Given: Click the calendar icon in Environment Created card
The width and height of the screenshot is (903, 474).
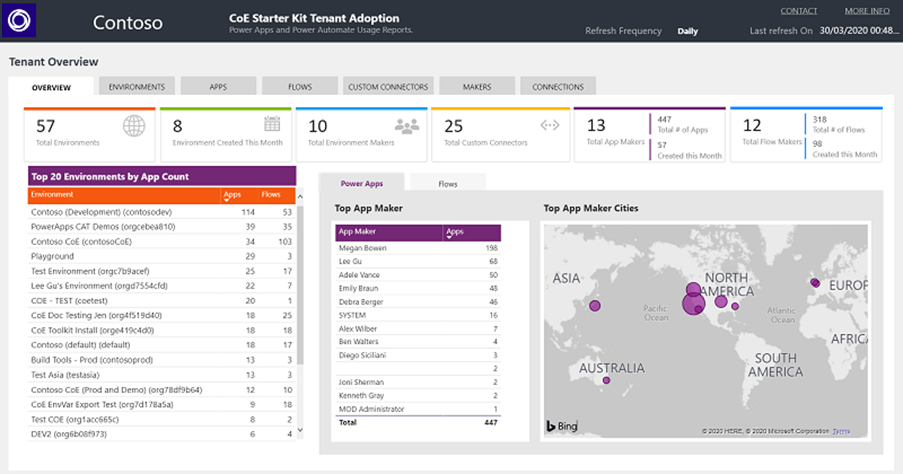Looking at the screenshot, I should 272,125.
